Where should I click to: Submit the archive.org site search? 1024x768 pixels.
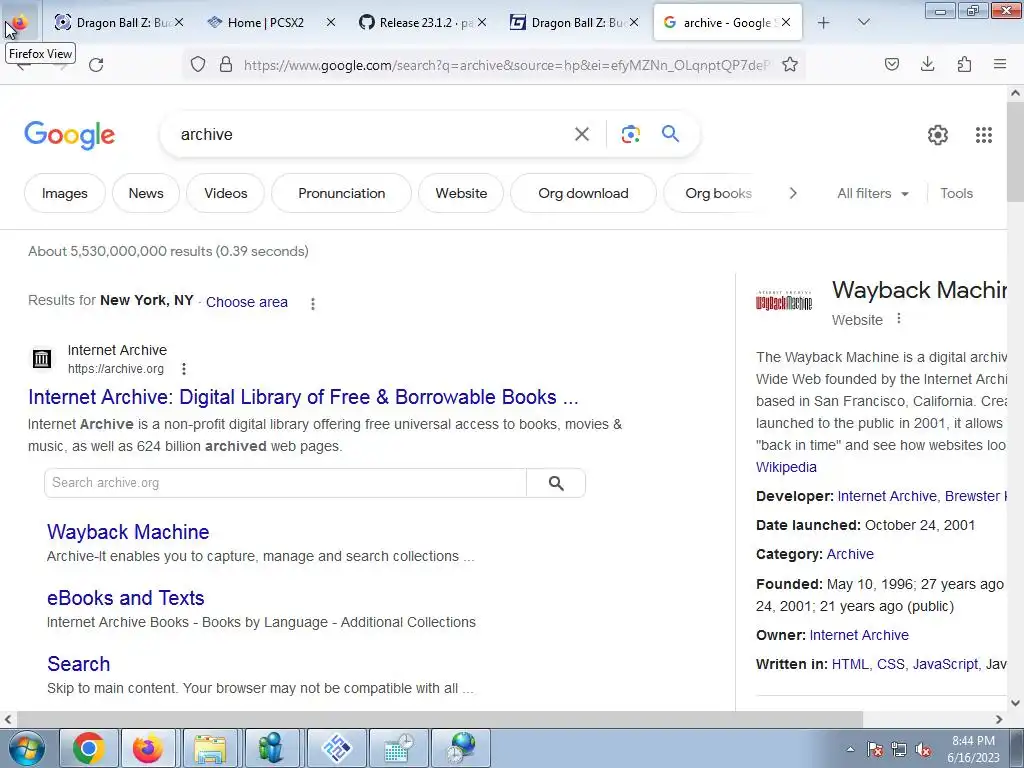556,483
